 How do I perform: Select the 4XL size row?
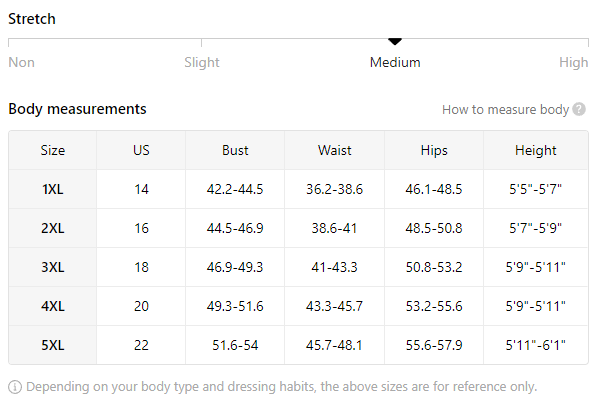pyautogui.click(x=298, y=306)
